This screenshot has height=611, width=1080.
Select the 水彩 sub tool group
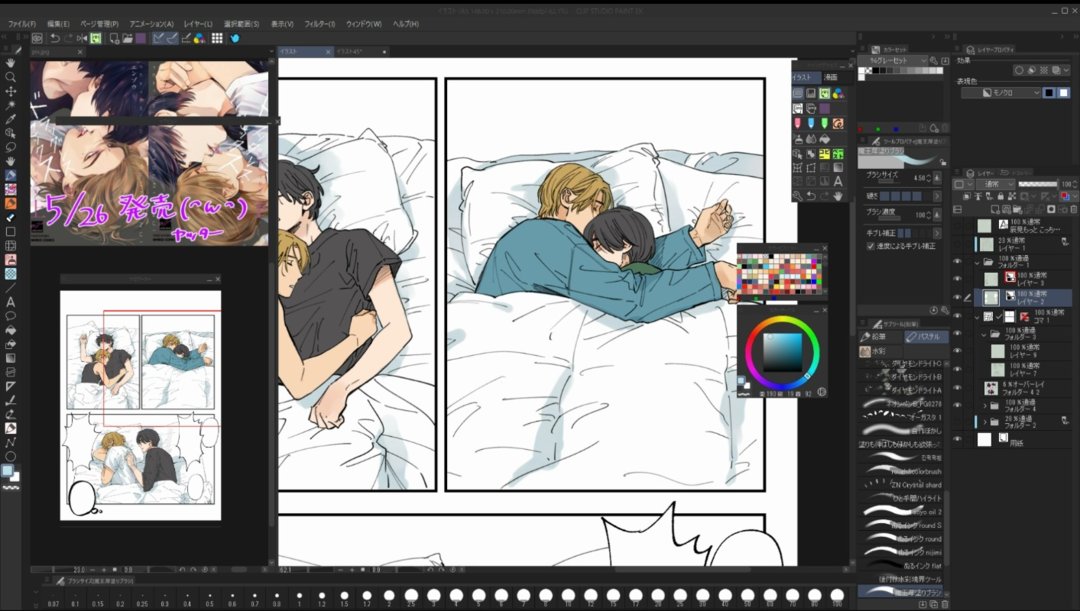[881, 351]
